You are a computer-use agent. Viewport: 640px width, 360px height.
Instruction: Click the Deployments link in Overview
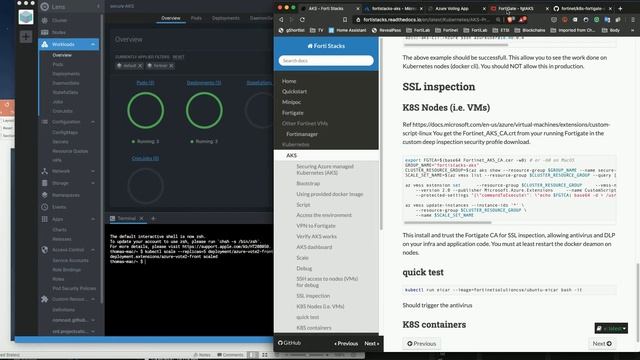(x=204, y=82)
